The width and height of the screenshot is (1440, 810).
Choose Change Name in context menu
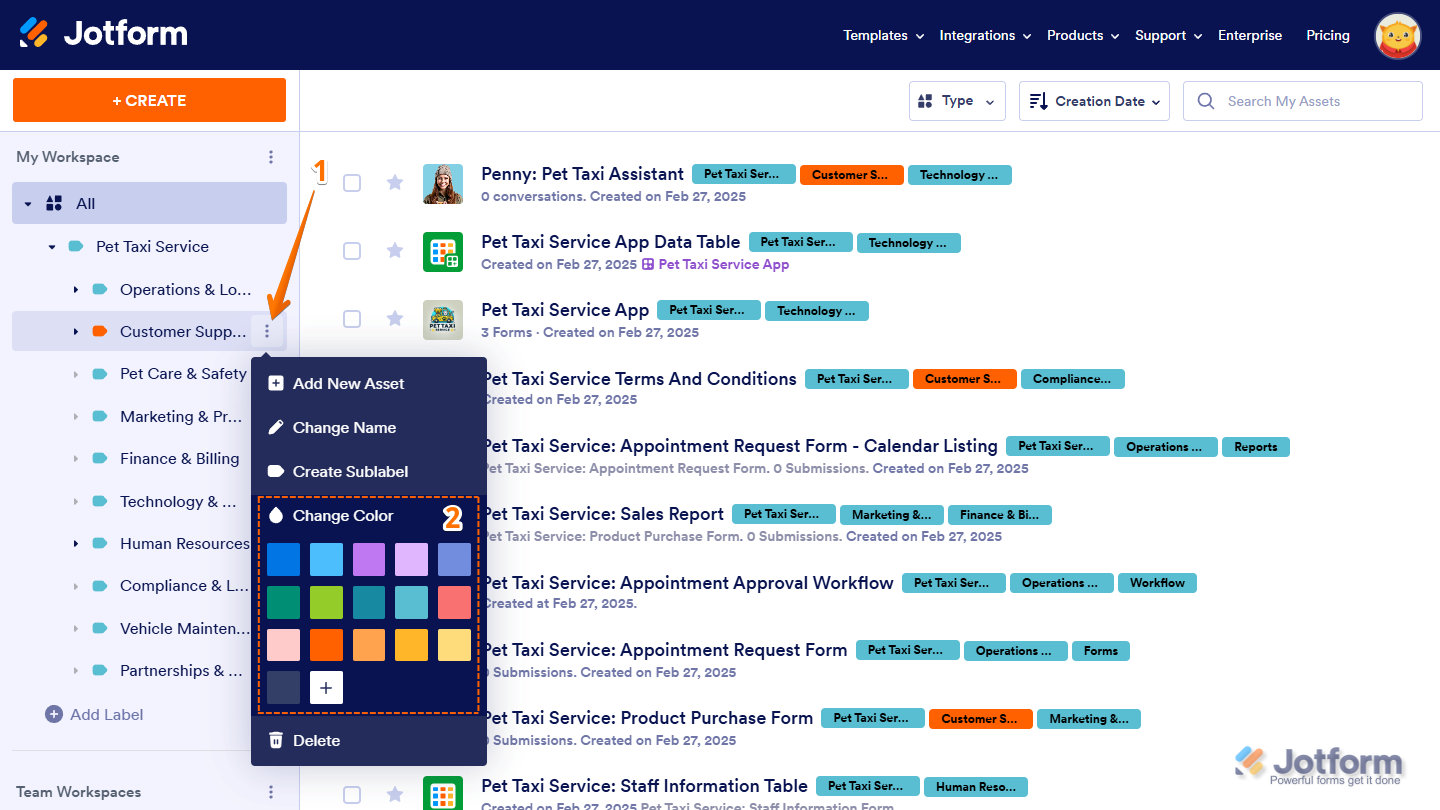pyautogui.click(x=344, y=428)
